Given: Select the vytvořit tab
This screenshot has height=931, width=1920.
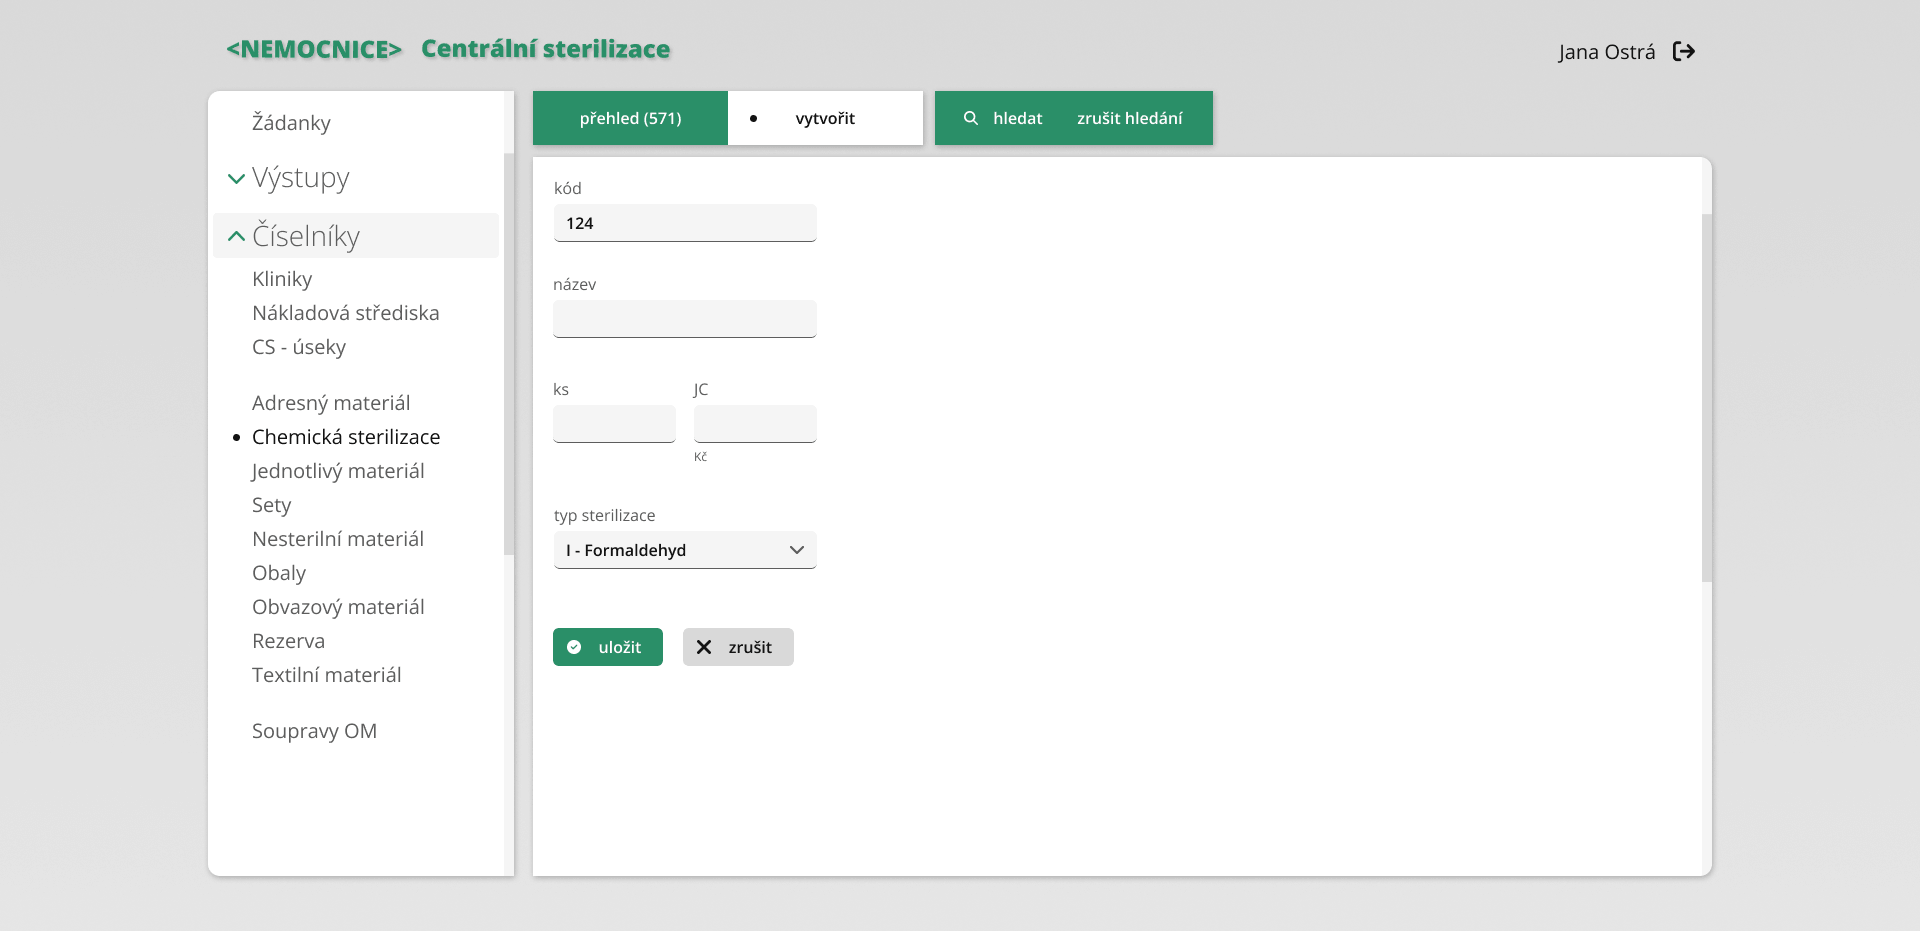Looking at the screenshot, I should point(825,118).
